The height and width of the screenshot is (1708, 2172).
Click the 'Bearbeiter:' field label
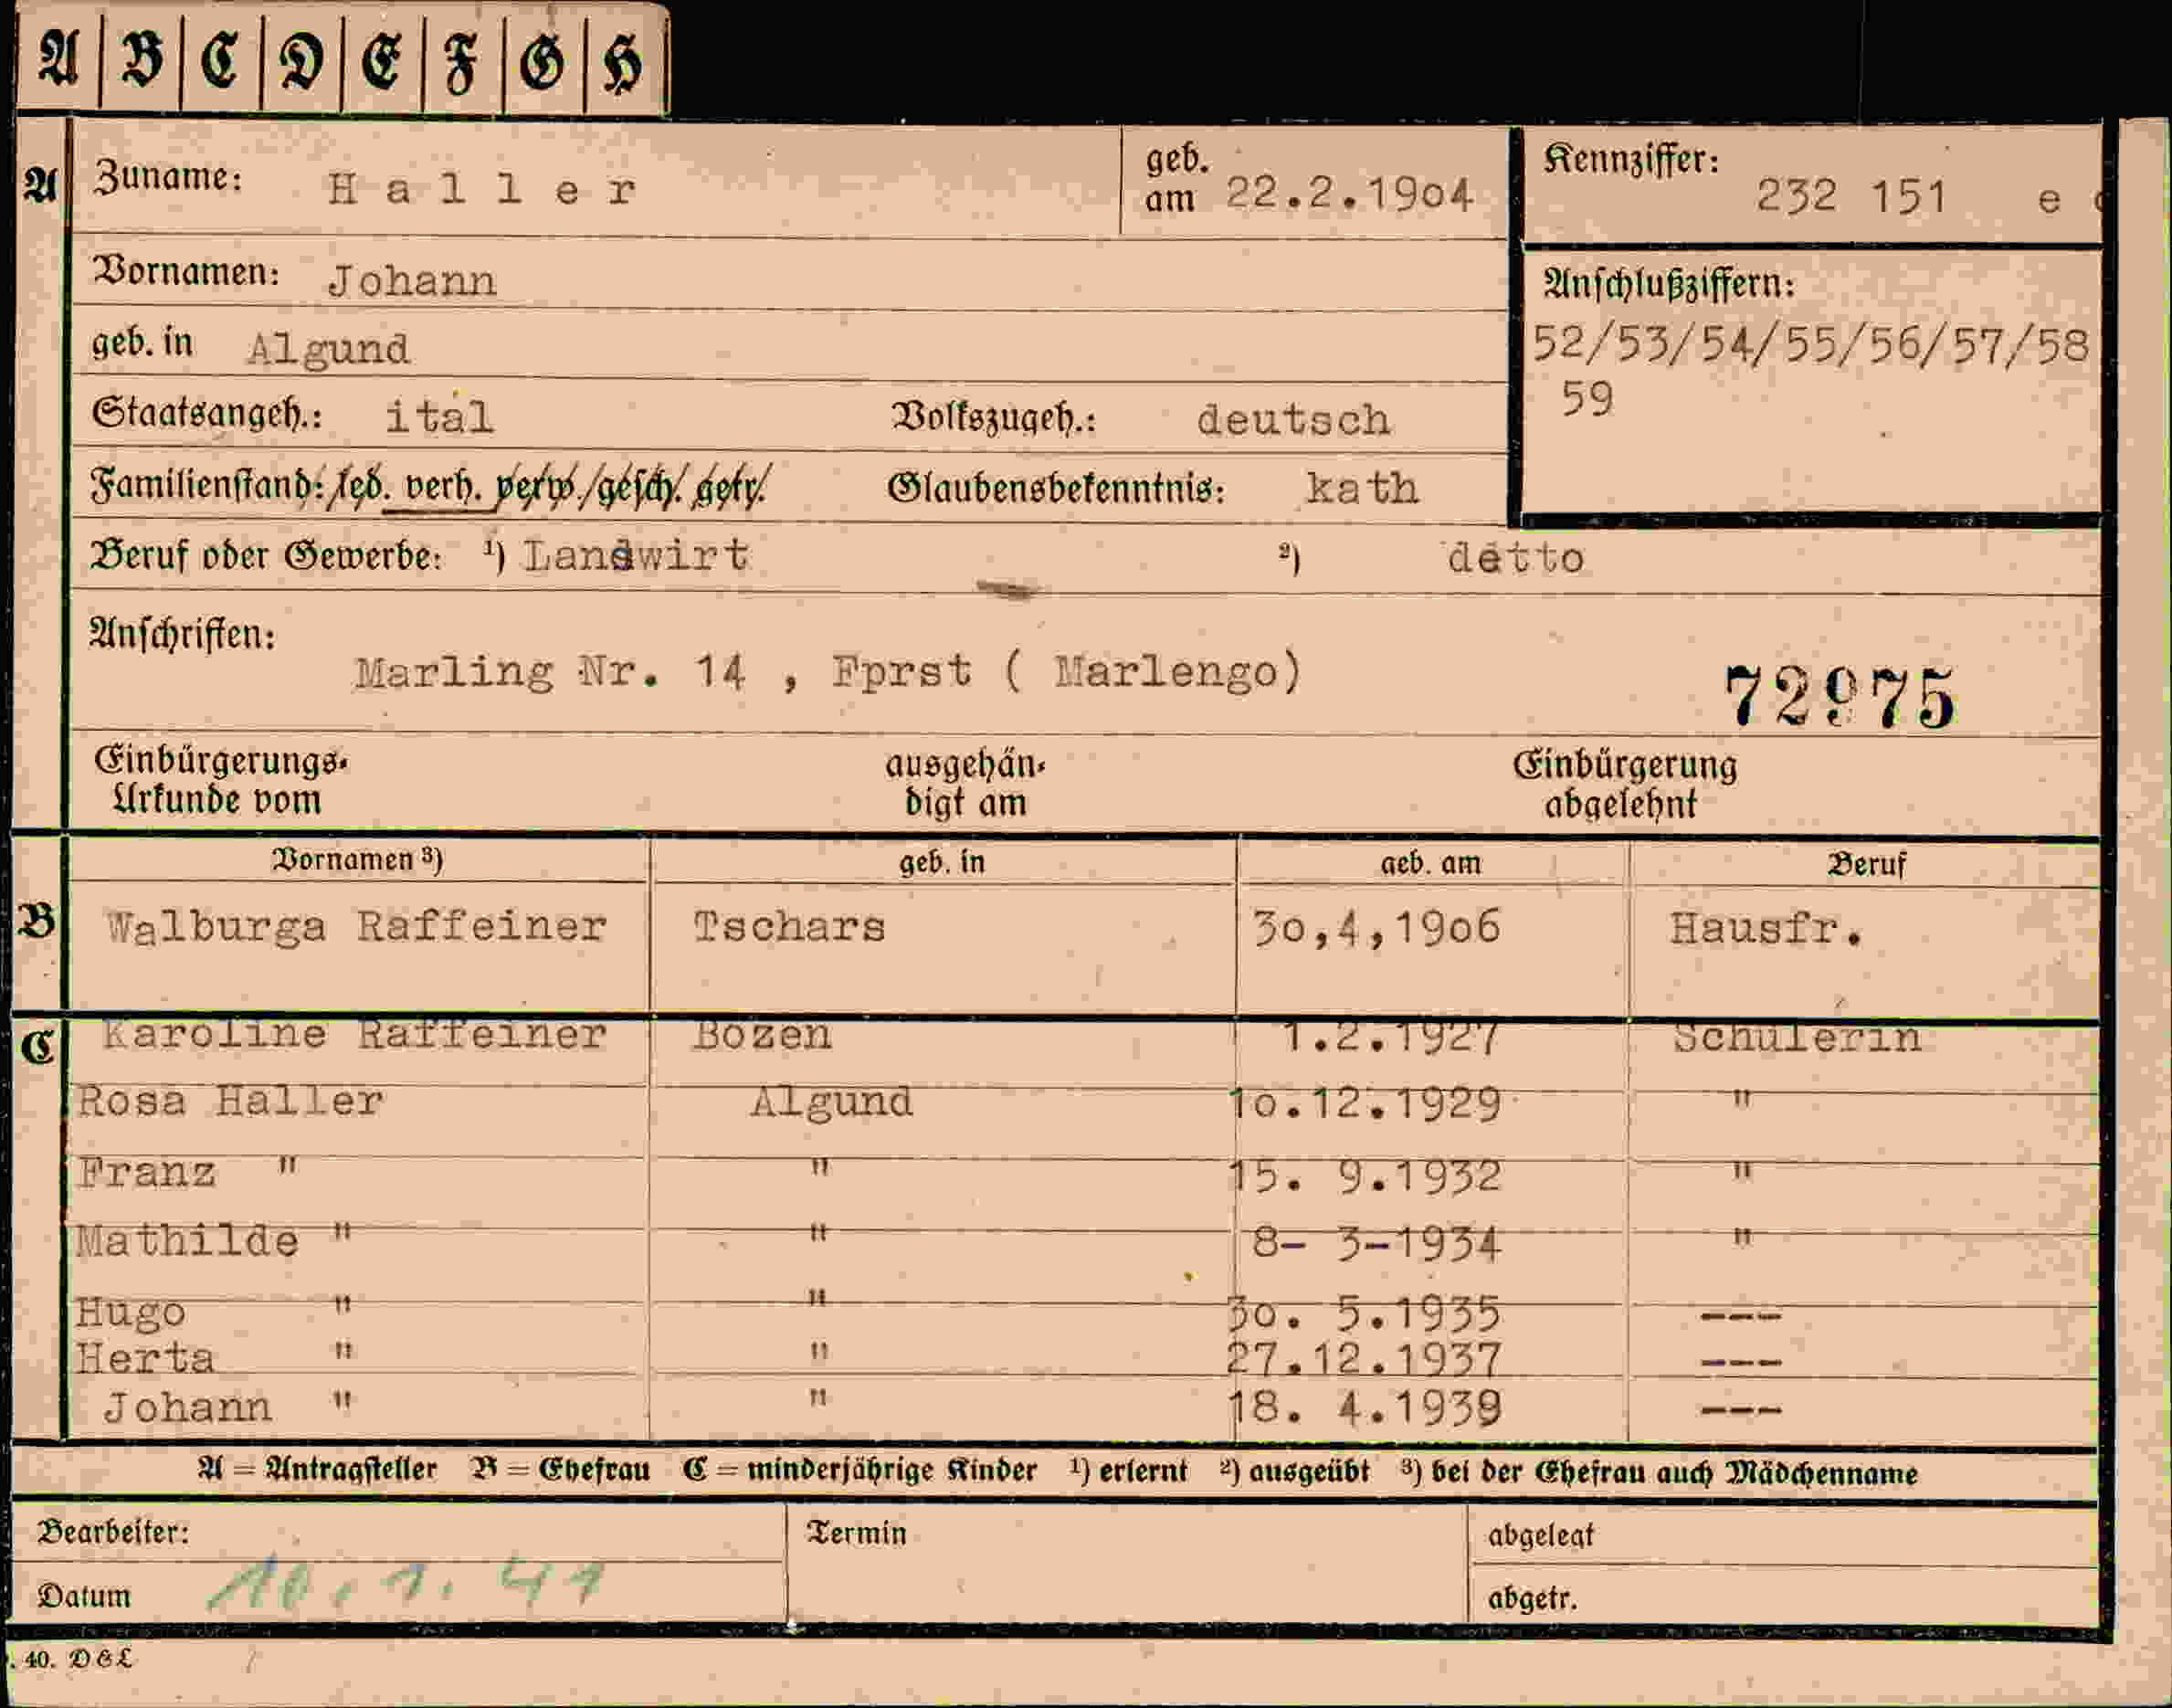[112, 1532]
